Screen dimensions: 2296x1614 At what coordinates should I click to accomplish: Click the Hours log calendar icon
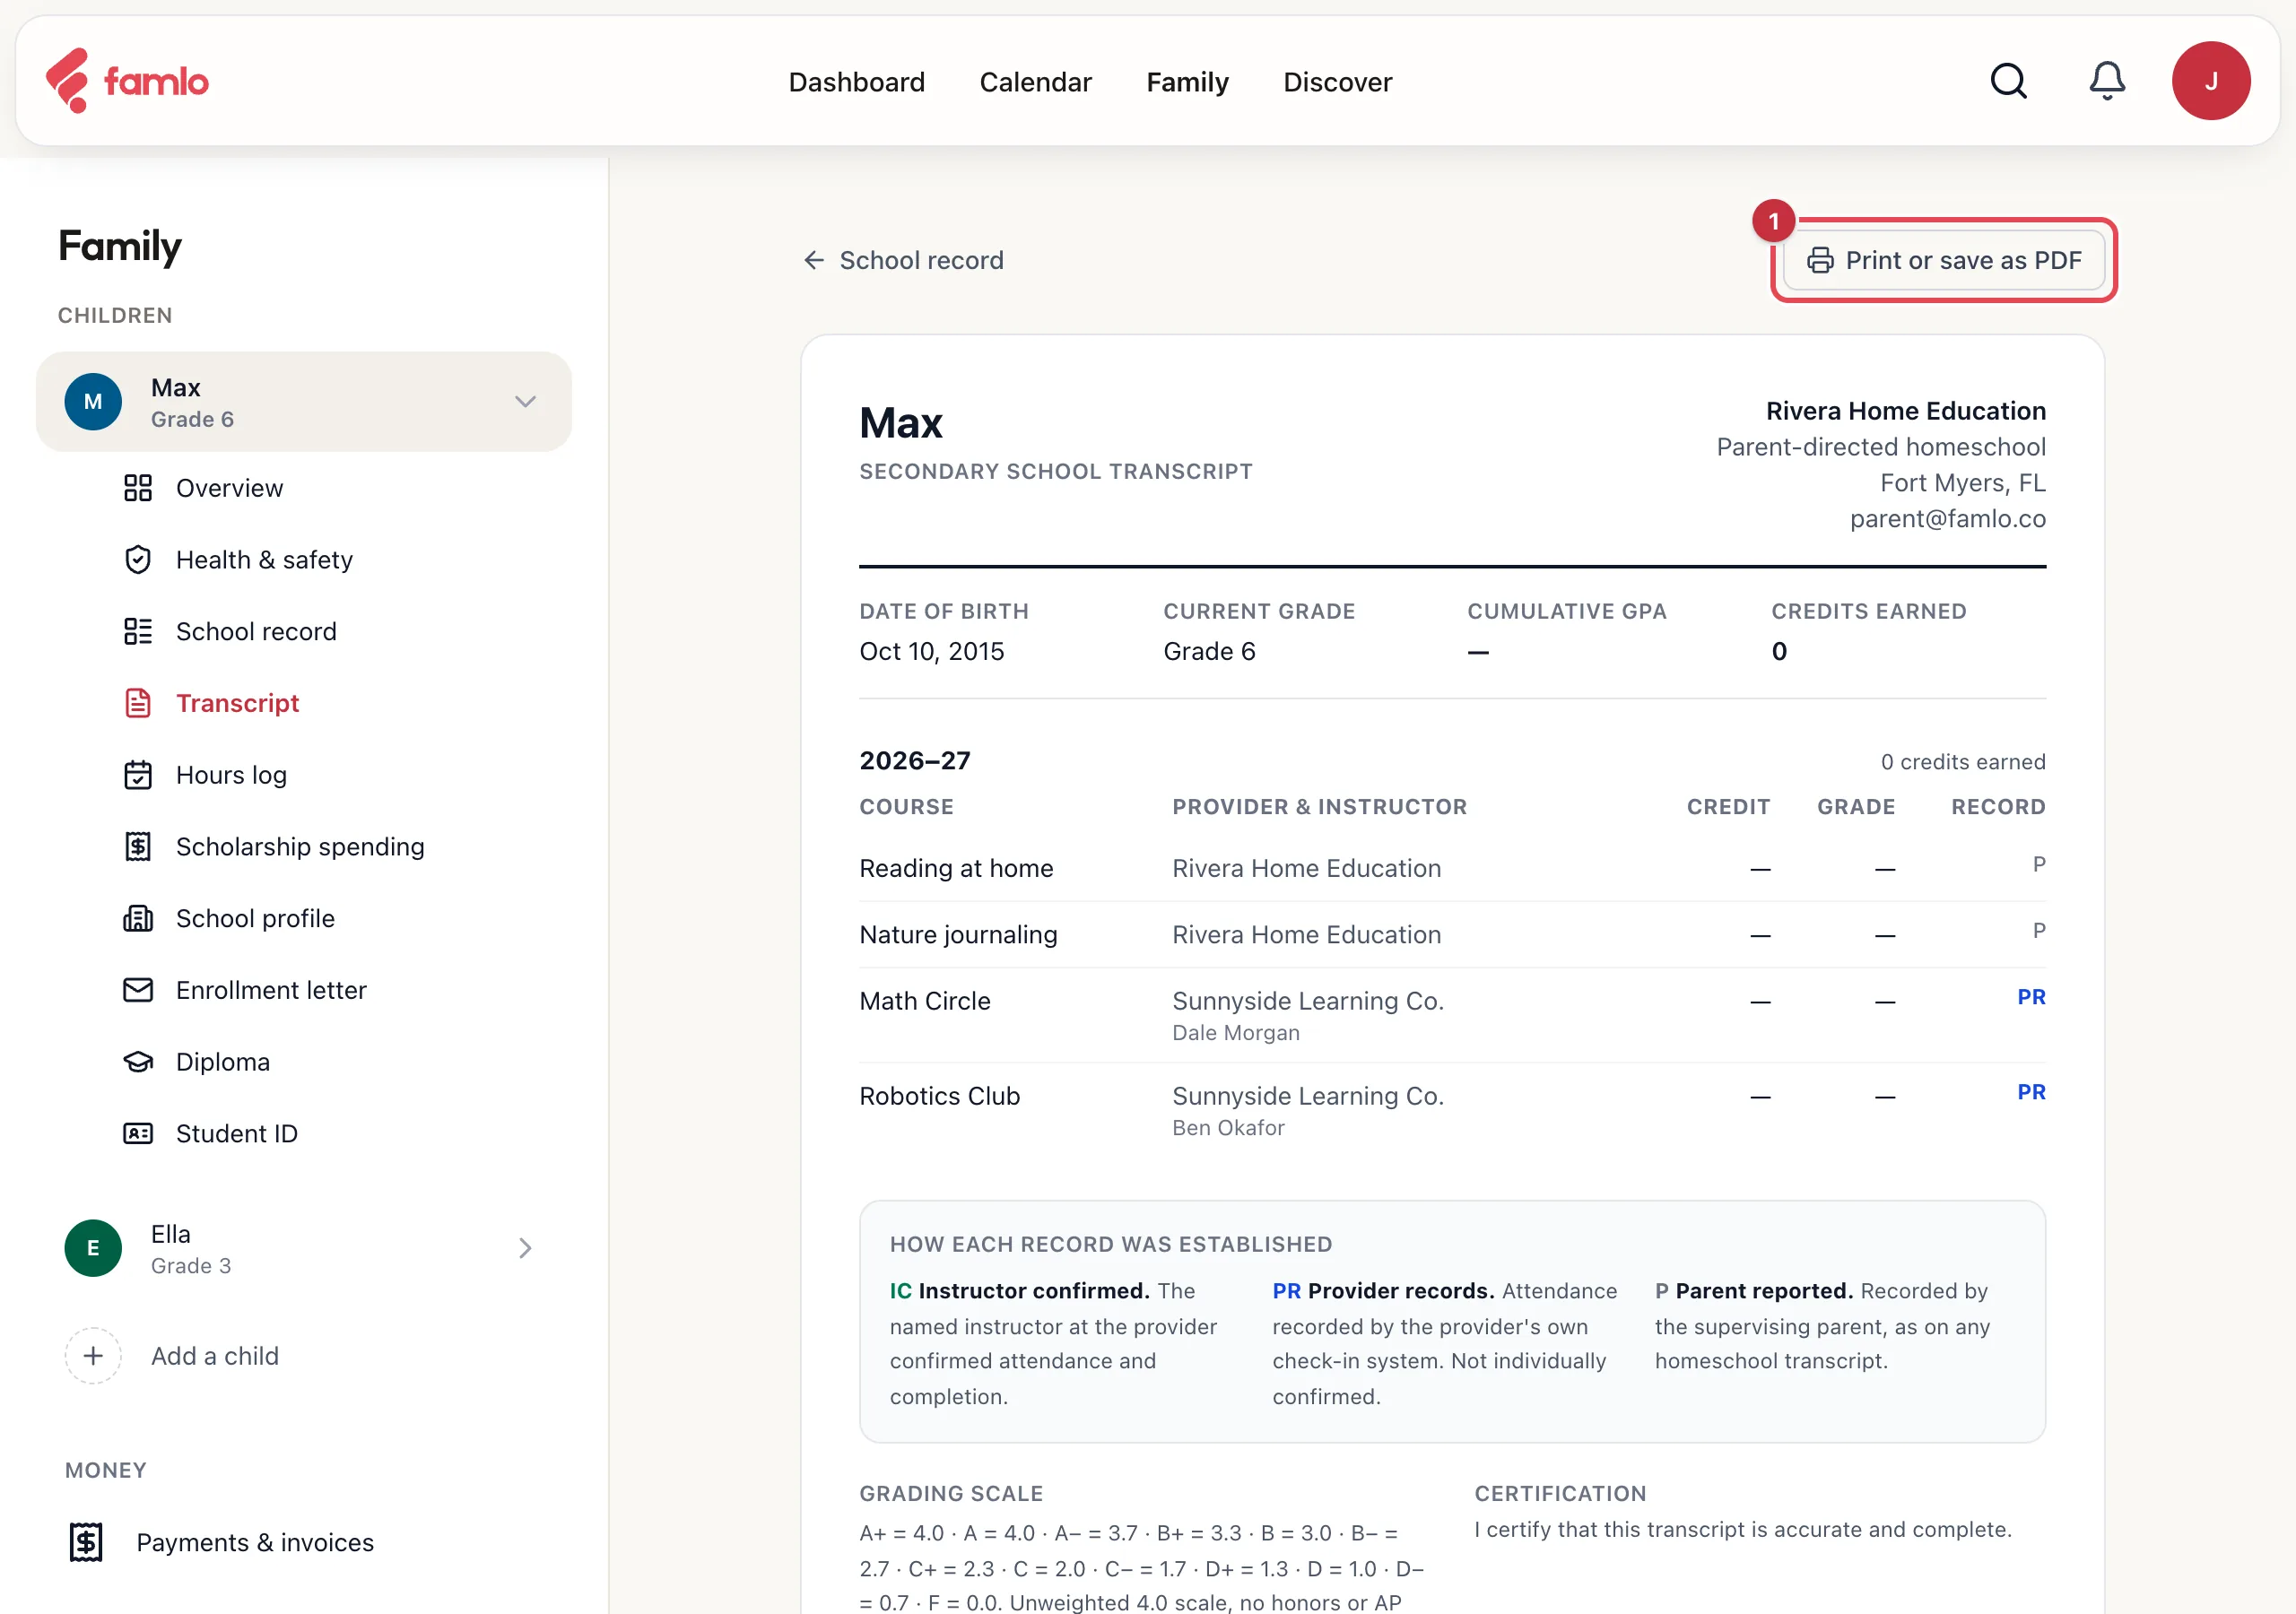pos(138,775)
